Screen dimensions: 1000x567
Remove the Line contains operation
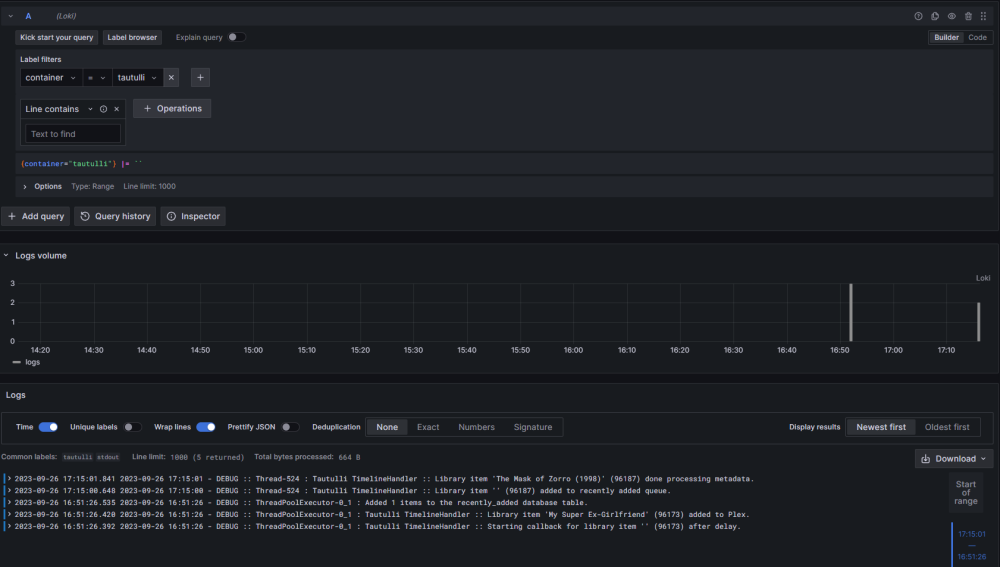(117, 109)
